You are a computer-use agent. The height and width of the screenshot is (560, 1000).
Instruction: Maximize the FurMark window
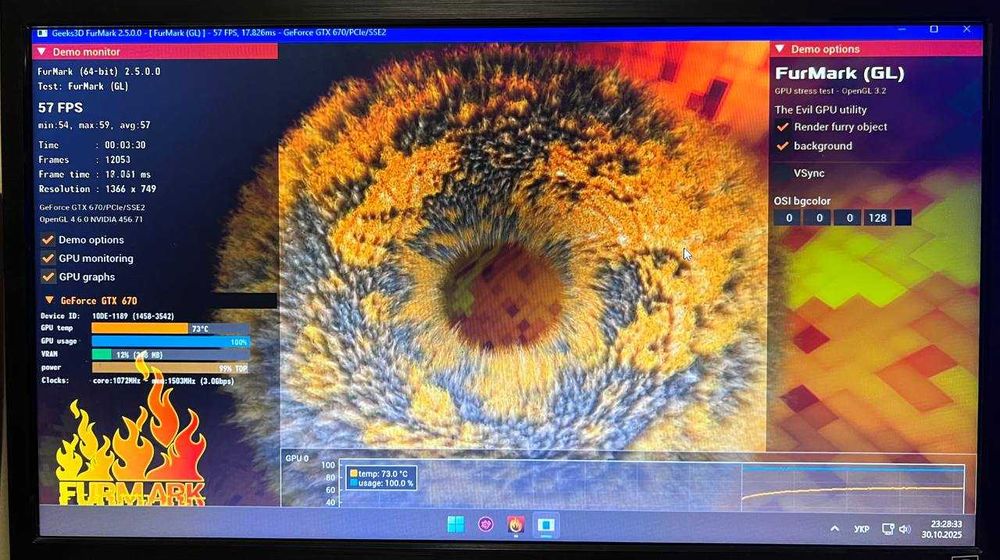point(934,29)
